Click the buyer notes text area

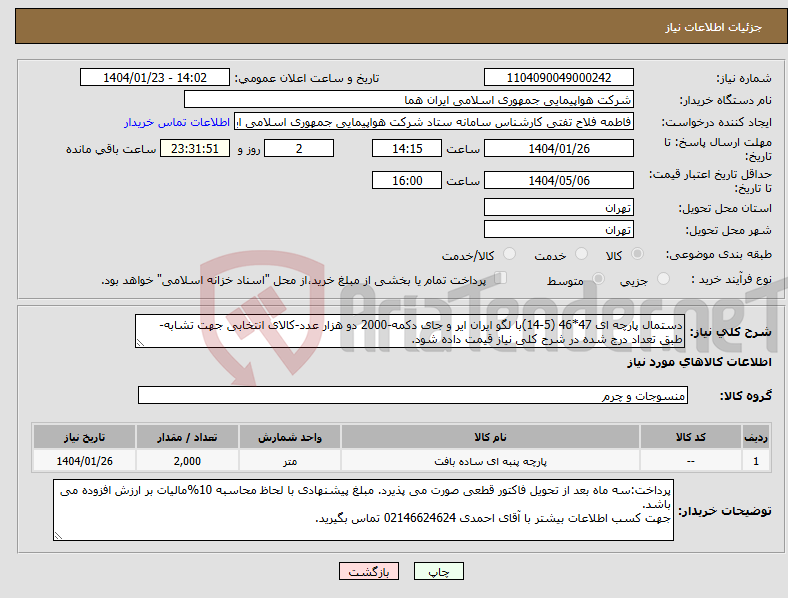[x=363, y=510]
